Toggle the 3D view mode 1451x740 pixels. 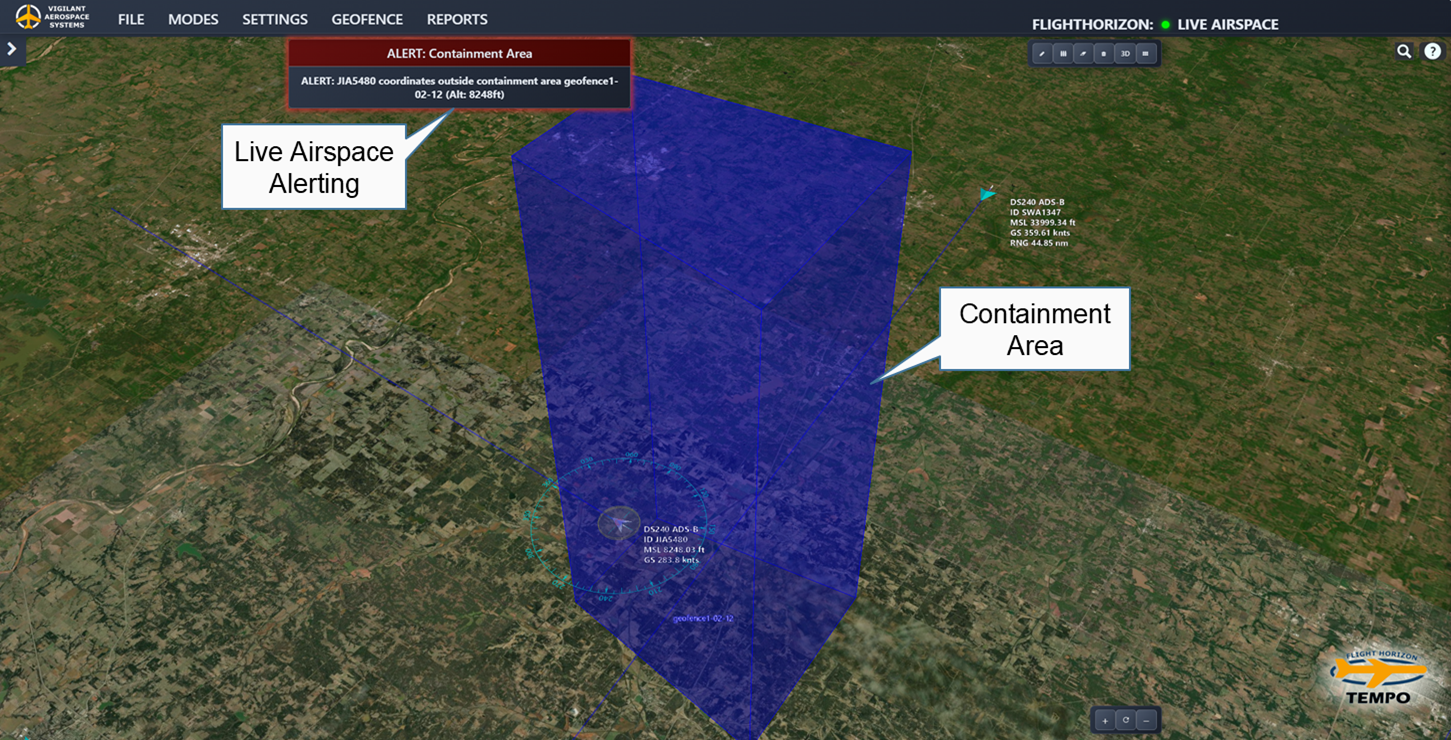[x=1125, y=54]
